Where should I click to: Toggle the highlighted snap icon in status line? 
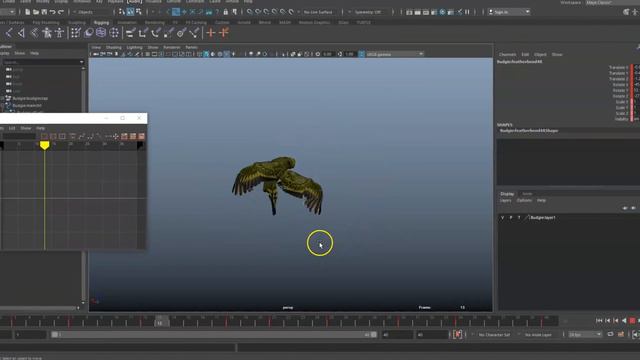176,12
